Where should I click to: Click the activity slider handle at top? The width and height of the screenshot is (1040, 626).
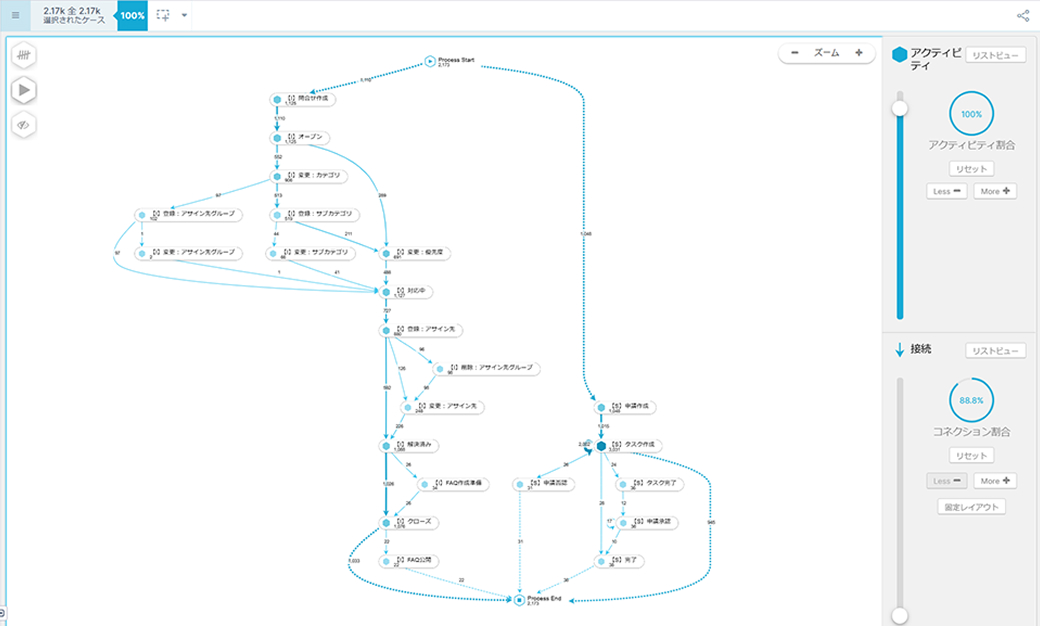(900, 107)
